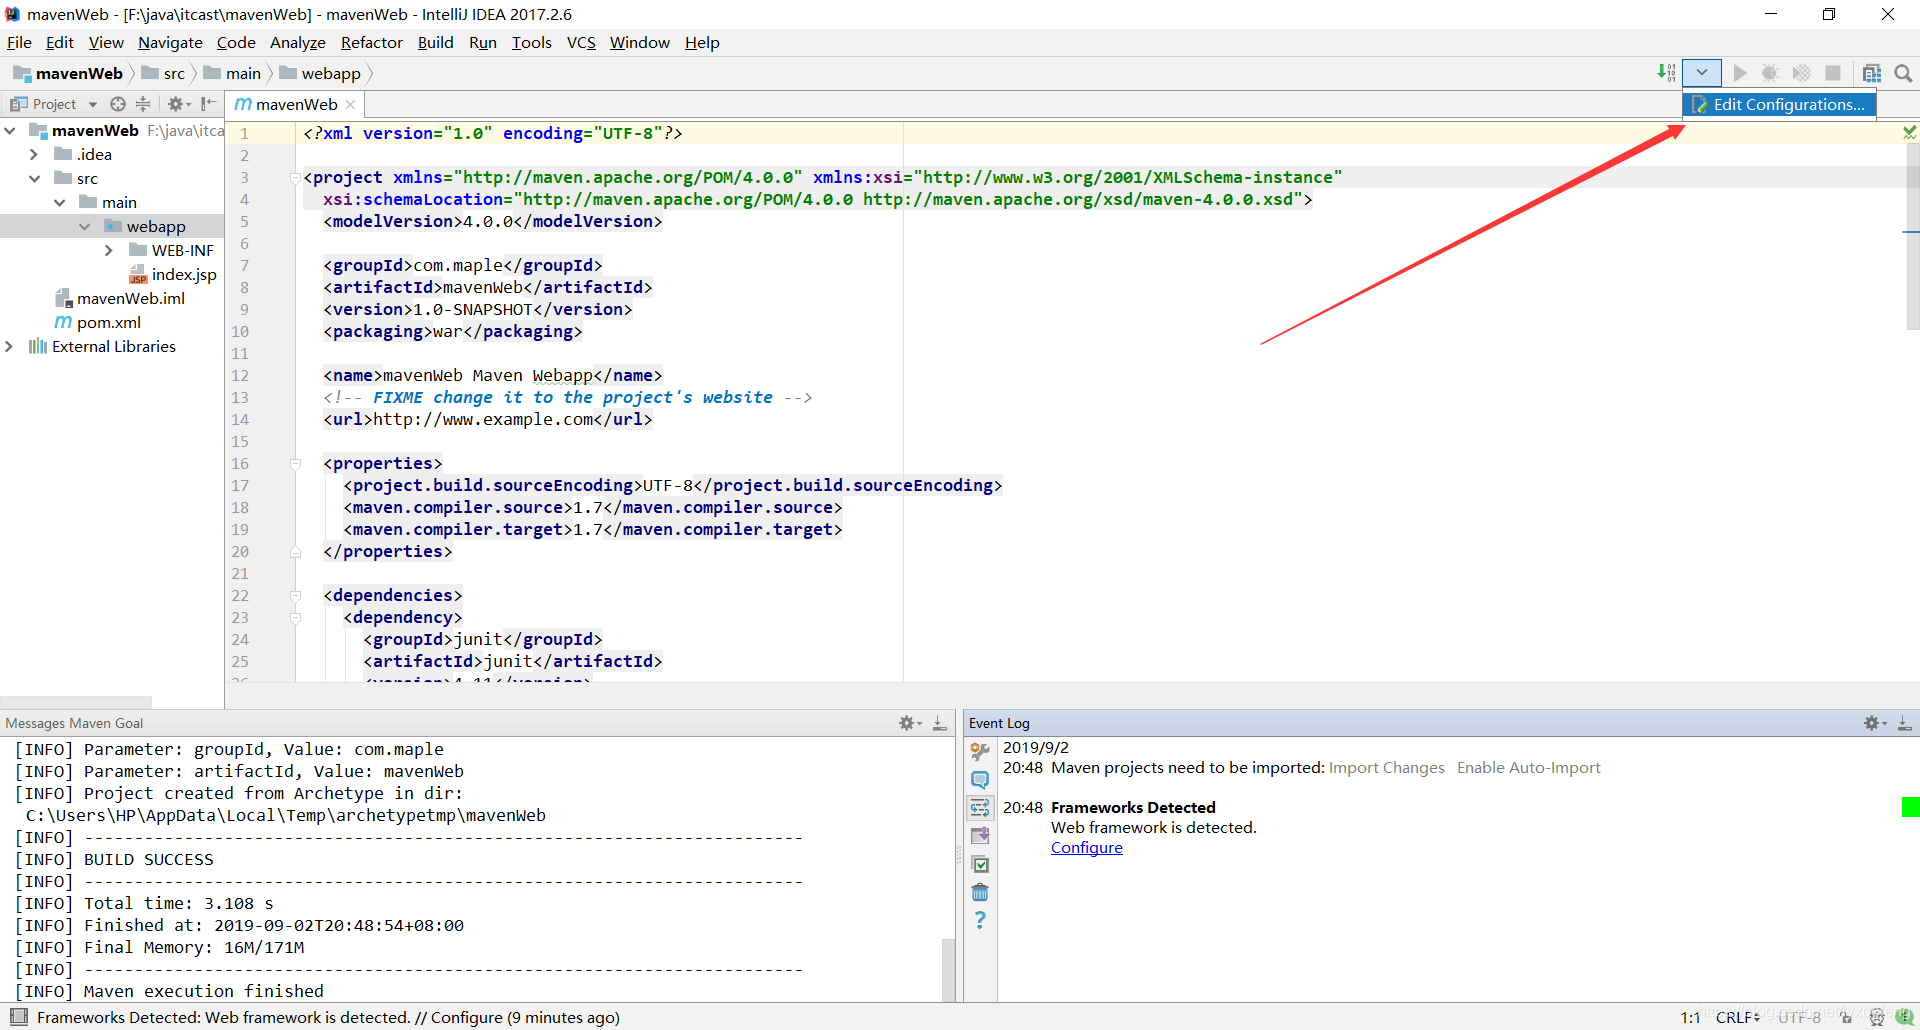Screen dimensions: 1920x1030
Task: Click the editor's right vertical scrollbar
Action: tap(1913, 236)
